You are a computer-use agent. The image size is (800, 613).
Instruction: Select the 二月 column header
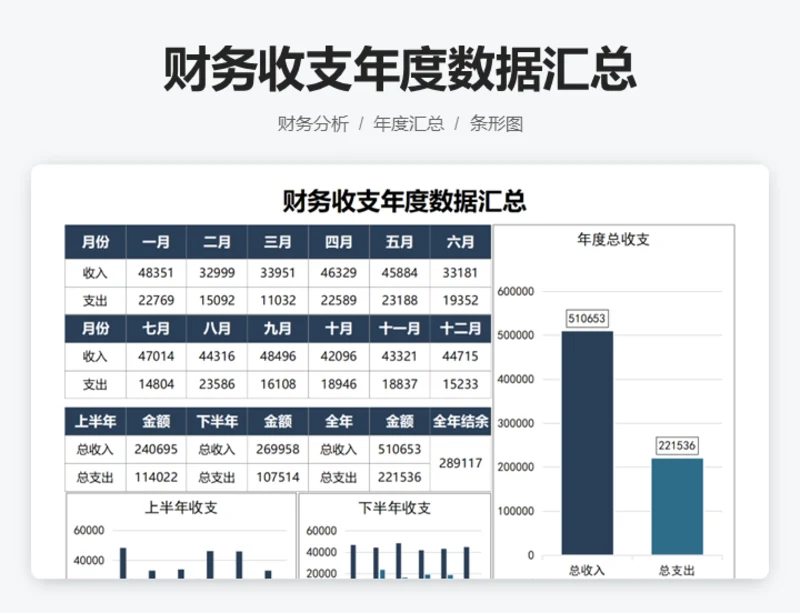tap(217, 242)
